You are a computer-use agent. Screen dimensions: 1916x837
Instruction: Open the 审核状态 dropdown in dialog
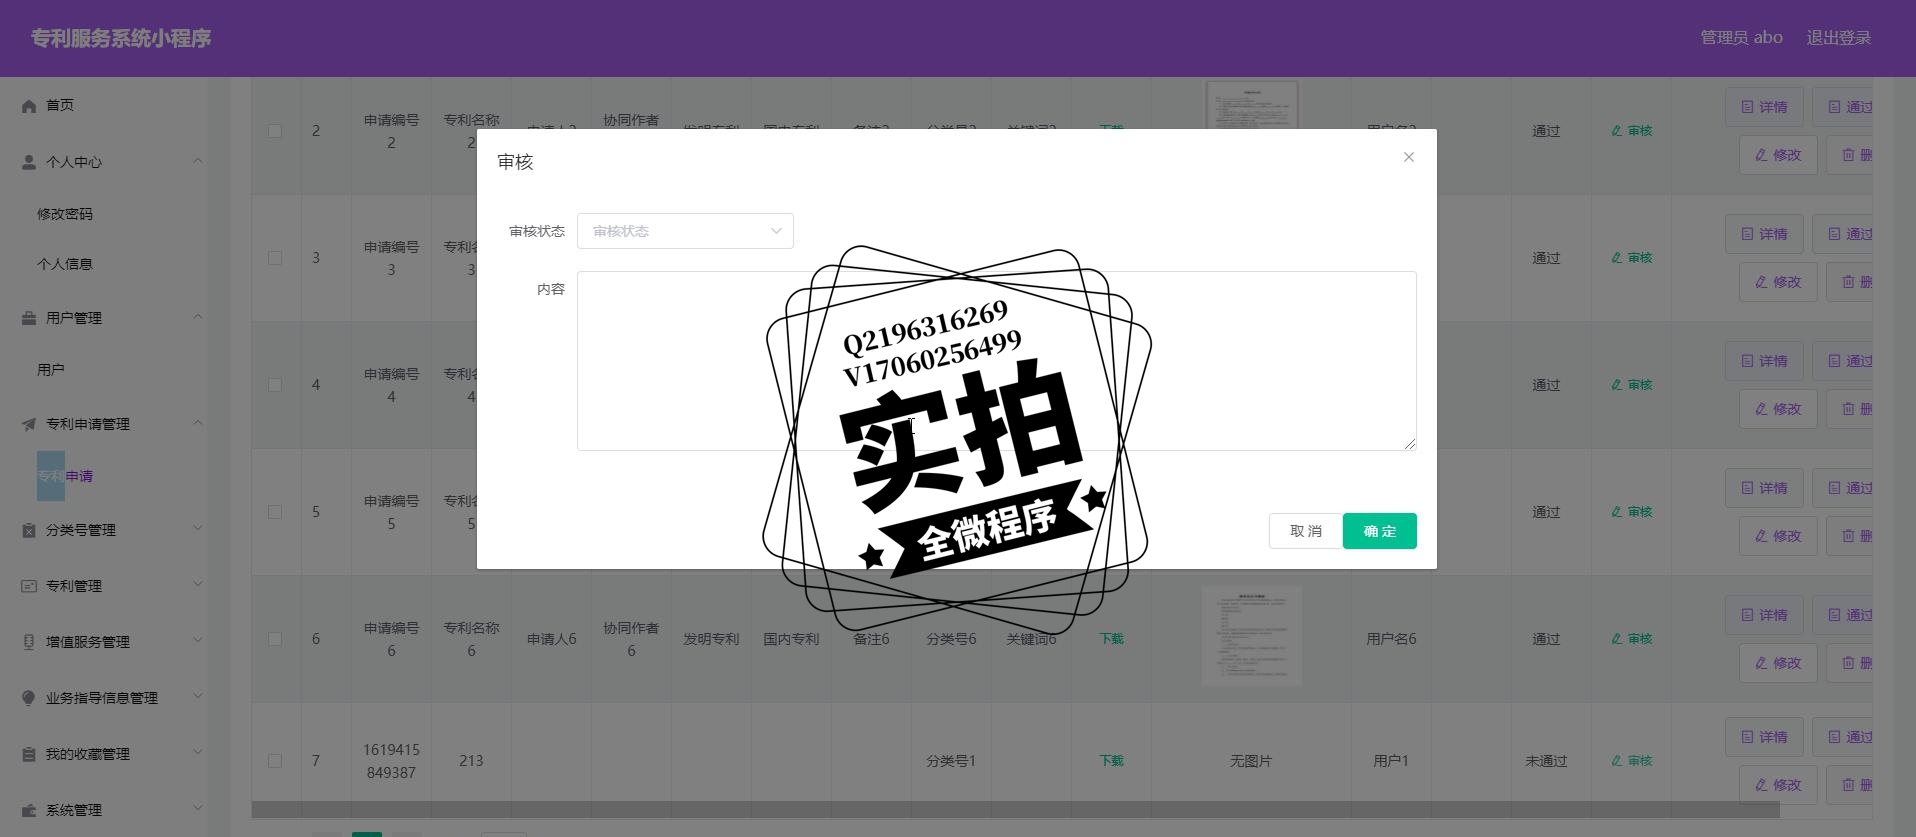click(685, 231)
